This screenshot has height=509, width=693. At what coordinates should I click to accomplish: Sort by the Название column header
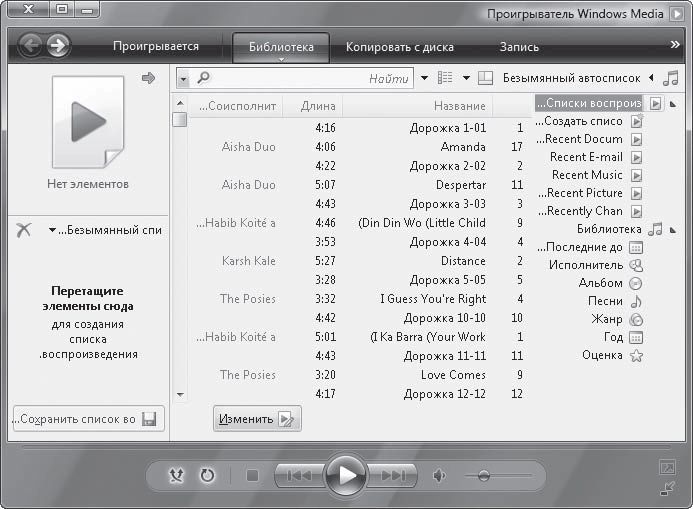click(418, 106)
